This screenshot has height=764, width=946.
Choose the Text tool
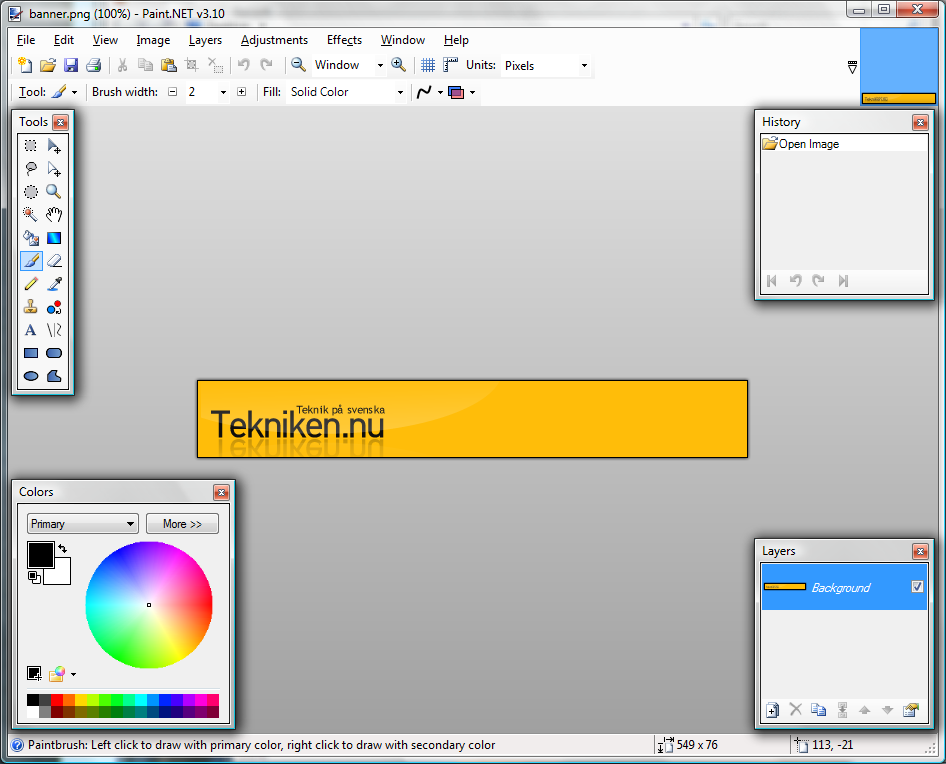click(x=31, y=330)
